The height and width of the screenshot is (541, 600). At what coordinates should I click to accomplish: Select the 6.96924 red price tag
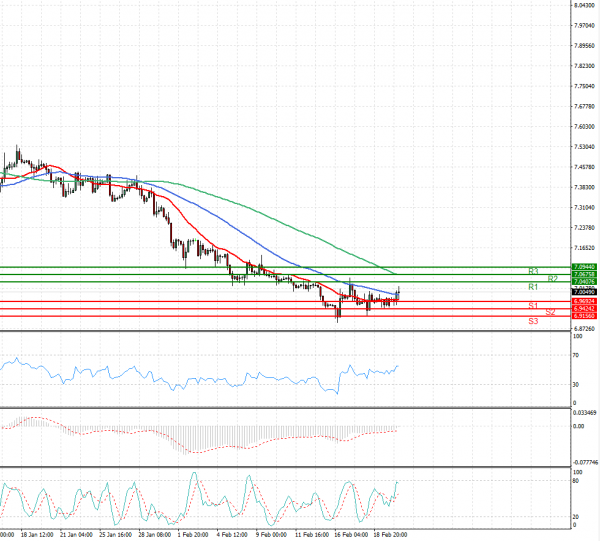pos(584,301)
